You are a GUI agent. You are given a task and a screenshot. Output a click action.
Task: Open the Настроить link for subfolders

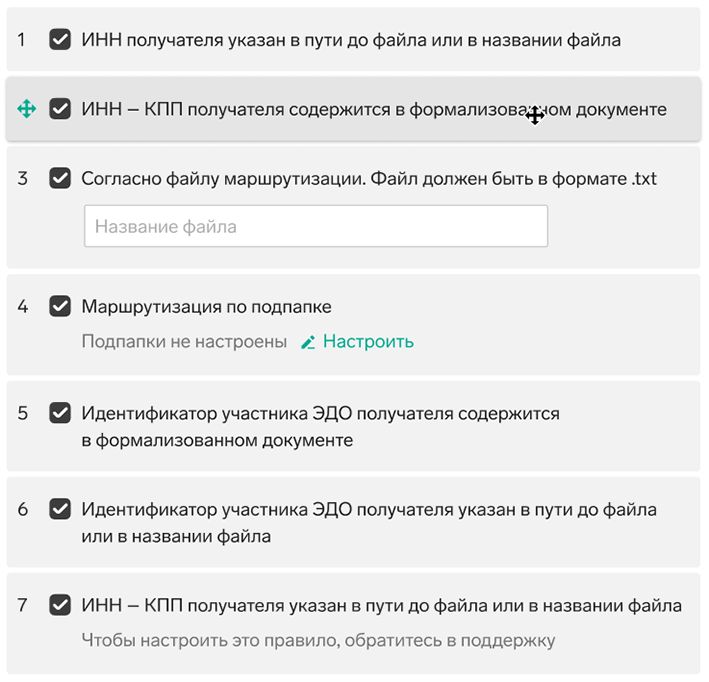368,341
